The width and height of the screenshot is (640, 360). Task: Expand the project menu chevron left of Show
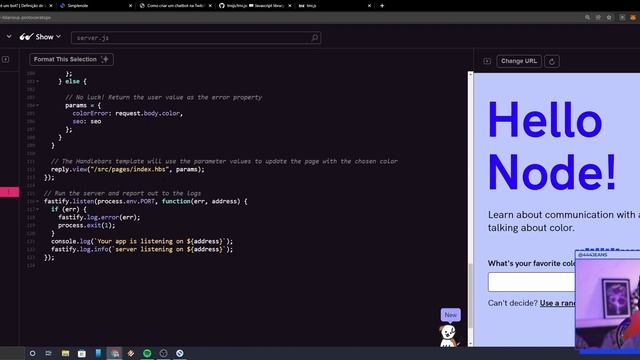(9, 36)
